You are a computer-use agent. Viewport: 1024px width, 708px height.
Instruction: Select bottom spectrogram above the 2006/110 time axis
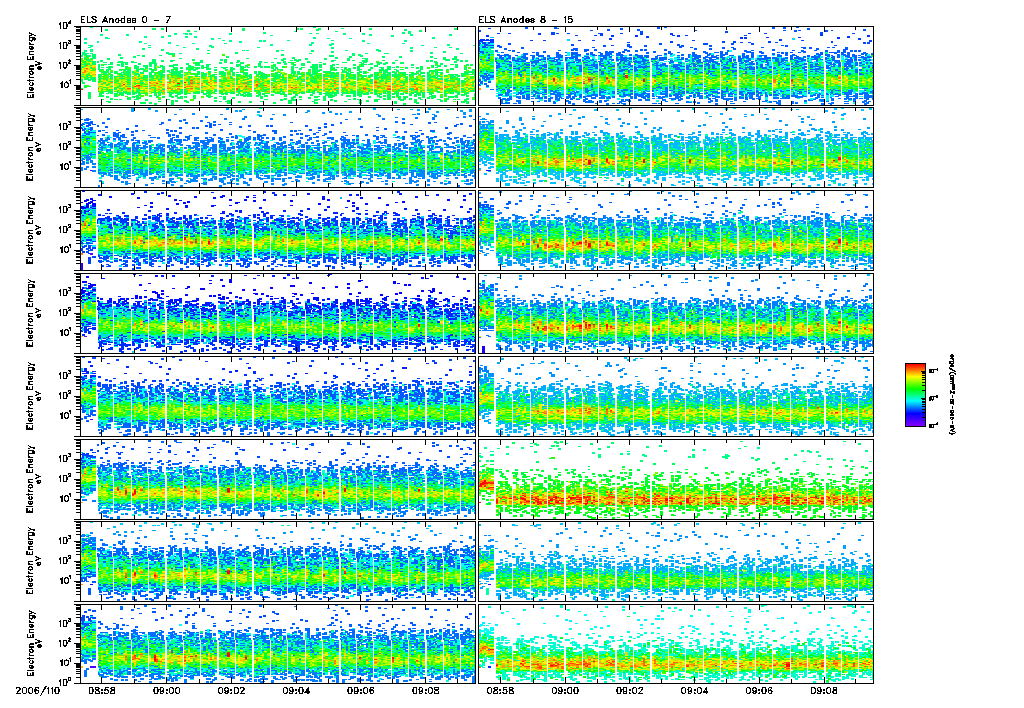point(278,643)
